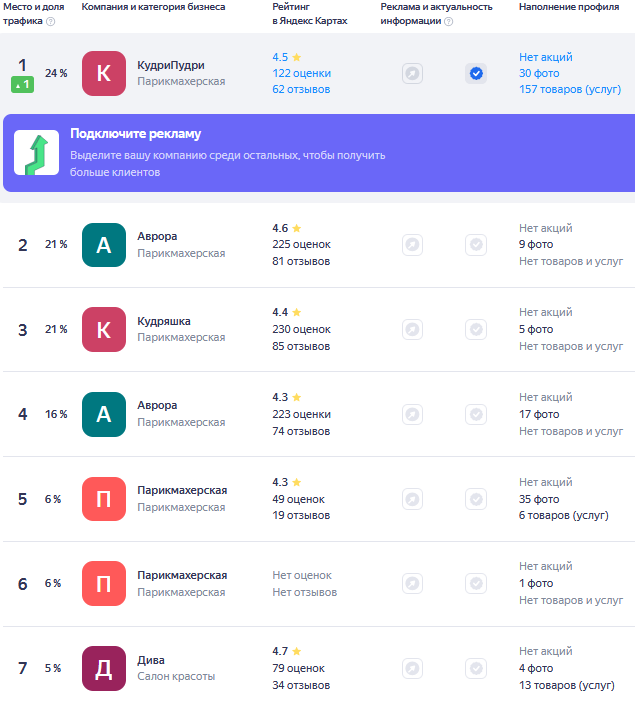Click '1 фото' text in row 6
The width and height of the screenshot is (635, 705).
point(536,584)
